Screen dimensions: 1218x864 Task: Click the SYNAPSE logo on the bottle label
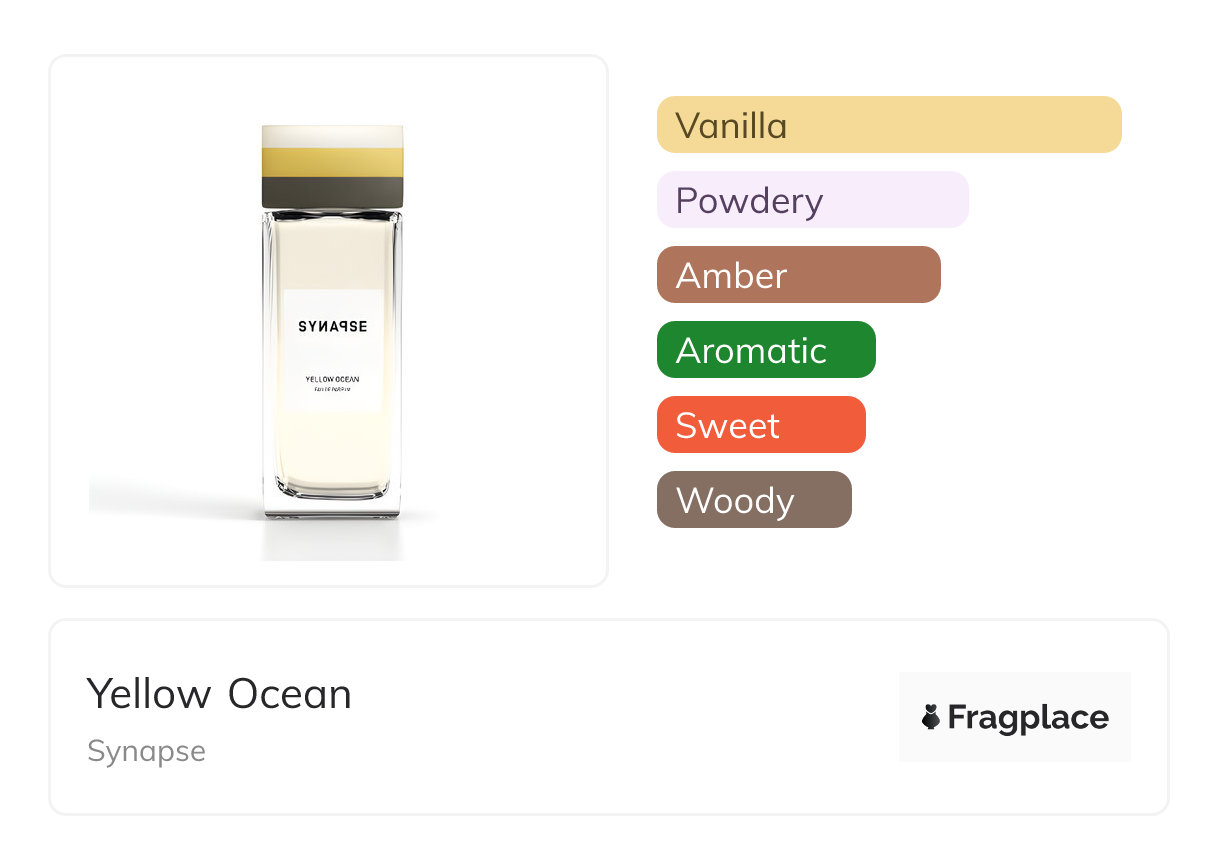coord(332,326)
